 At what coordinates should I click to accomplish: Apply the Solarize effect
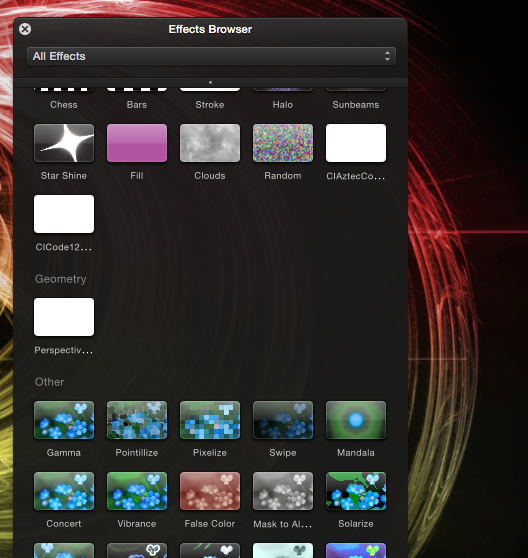coord(356,491)
